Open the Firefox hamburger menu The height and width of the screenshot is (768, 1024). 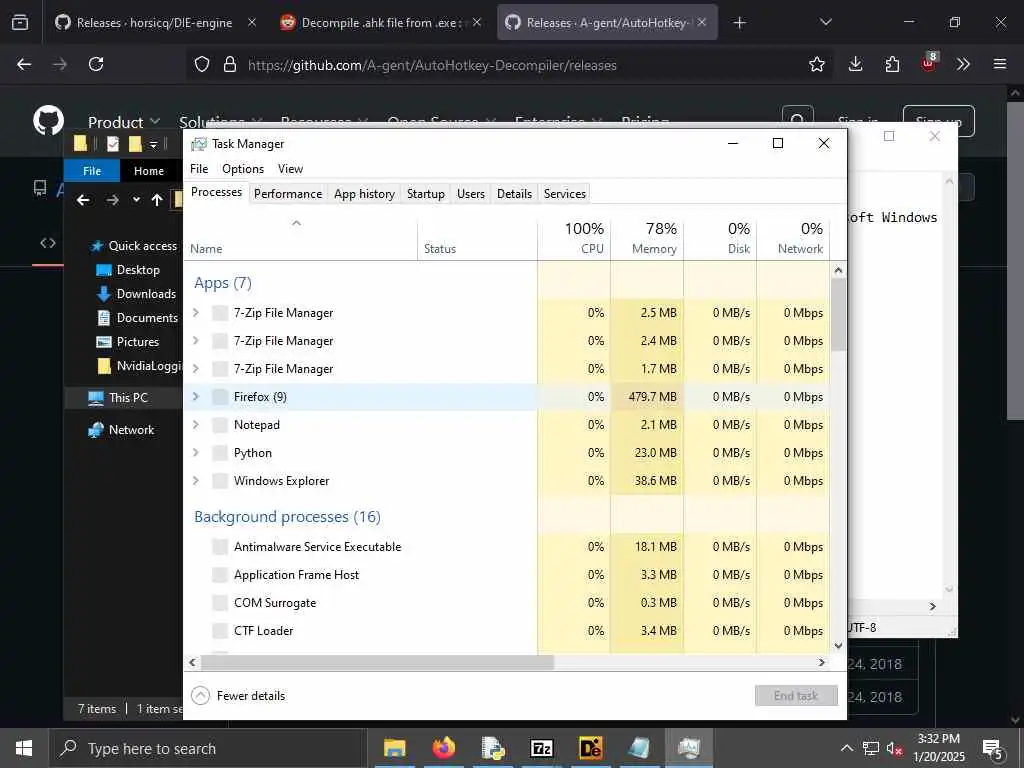tap(999, 64)
